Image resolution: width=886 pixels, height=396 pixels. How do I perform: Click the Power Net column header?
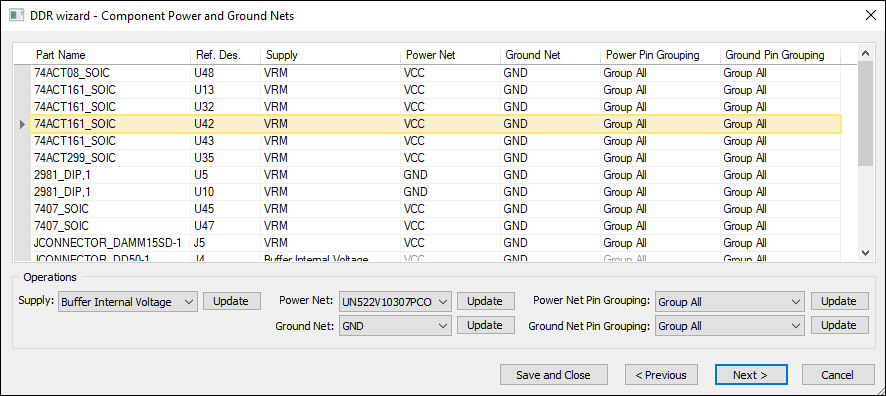(450, 55)
